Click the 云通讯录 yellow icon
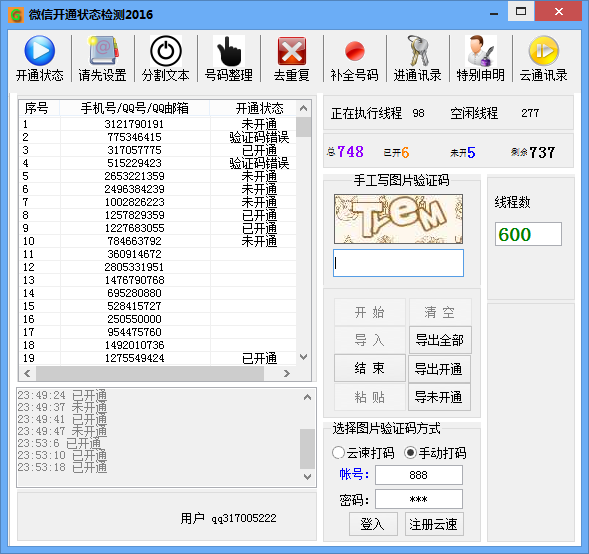The image size is (589, 554). coord(544,51)
